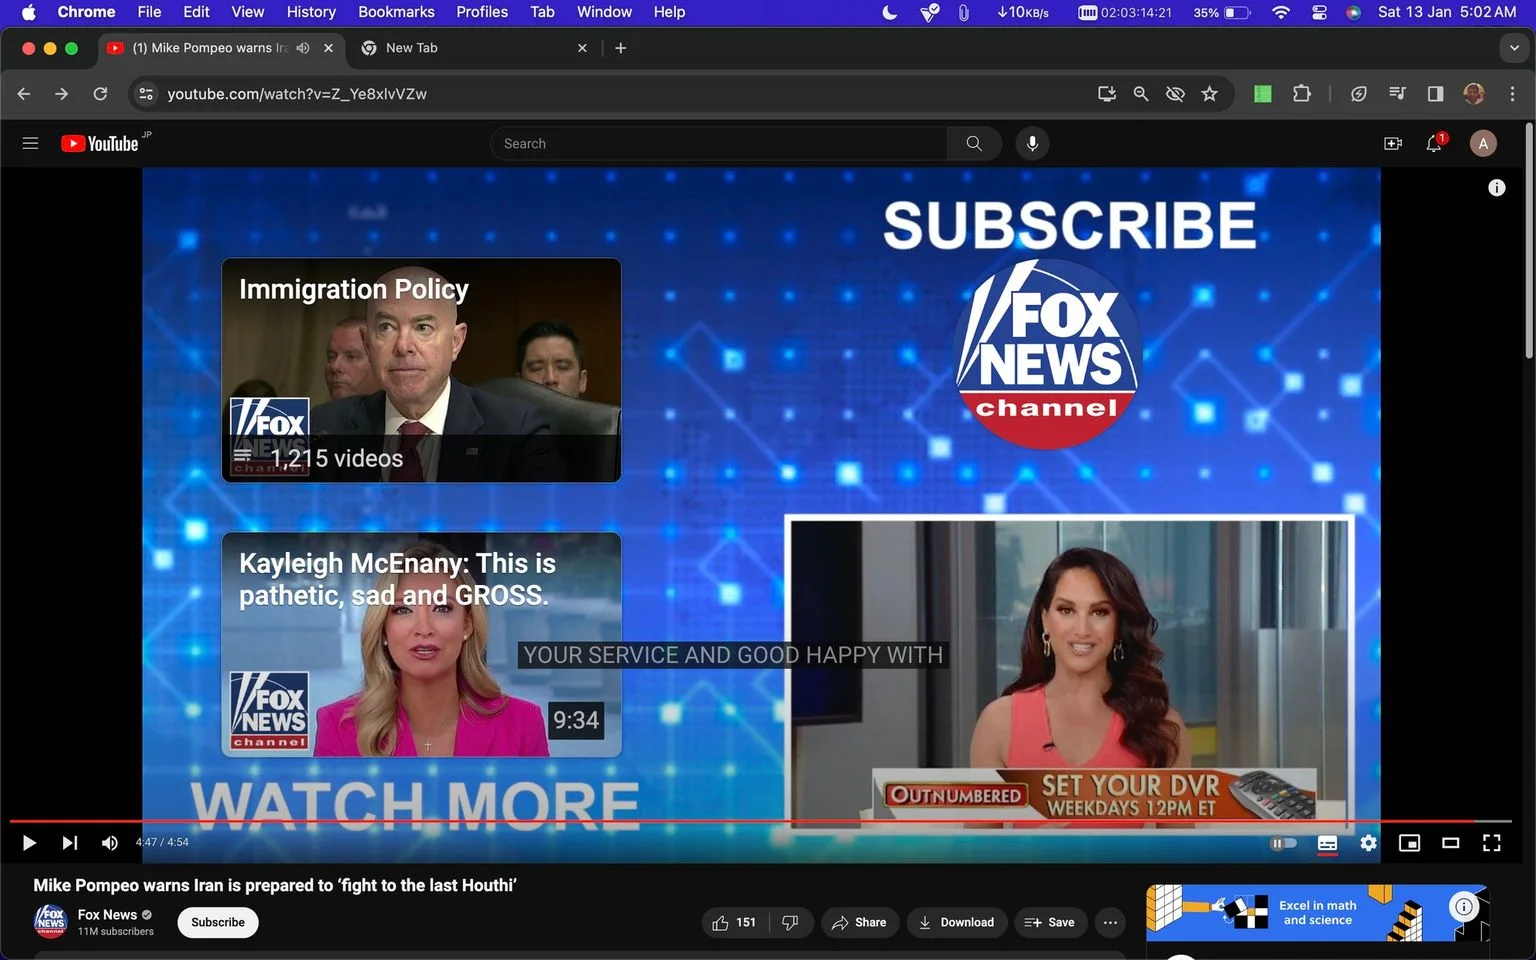The image size is (1536, 960).
Task: Open the zoom magnifier in the address bar
Action: 1140,94
